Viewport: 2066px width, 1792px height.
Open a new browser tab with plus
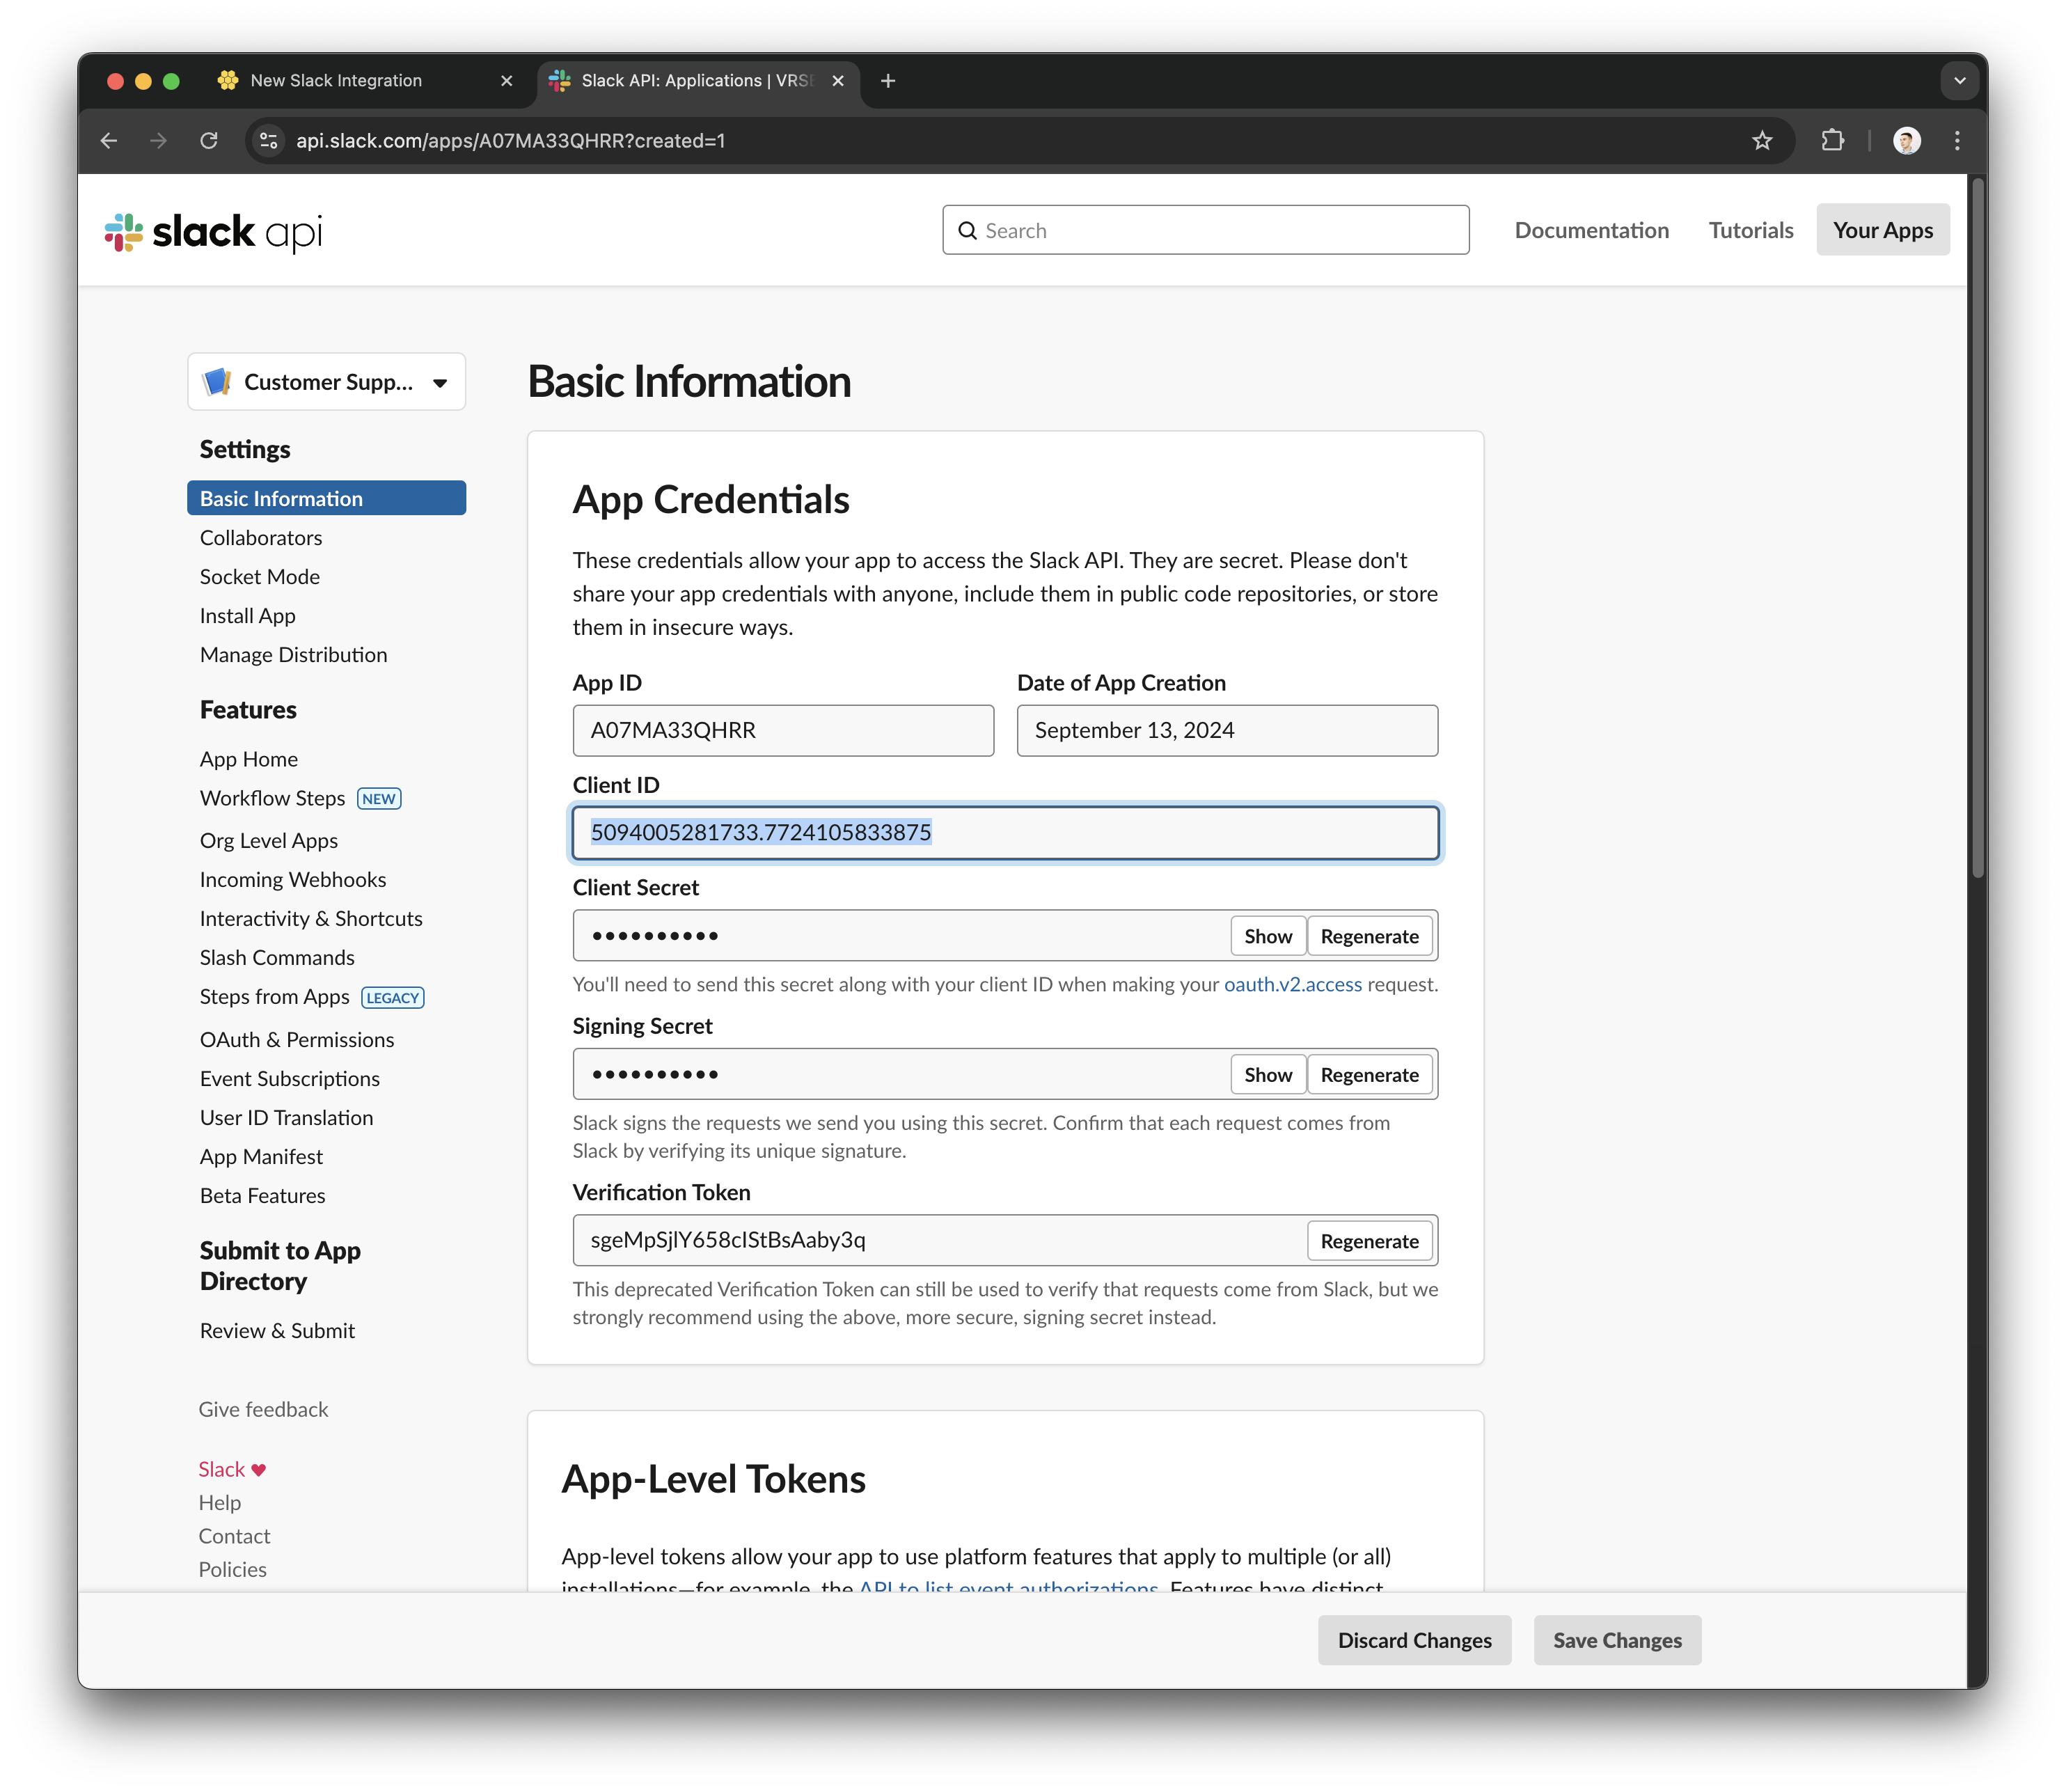(888, 81)
